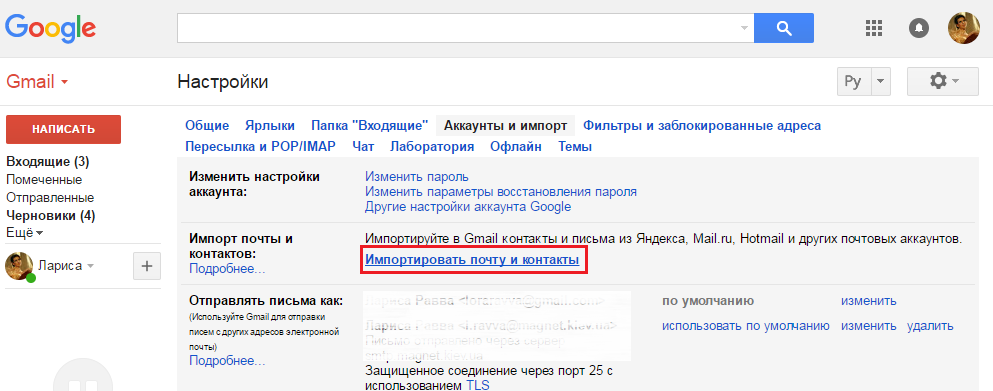993x391 pixels.
Task: Click Импортировать почту и контакты link
Action: 472,260
